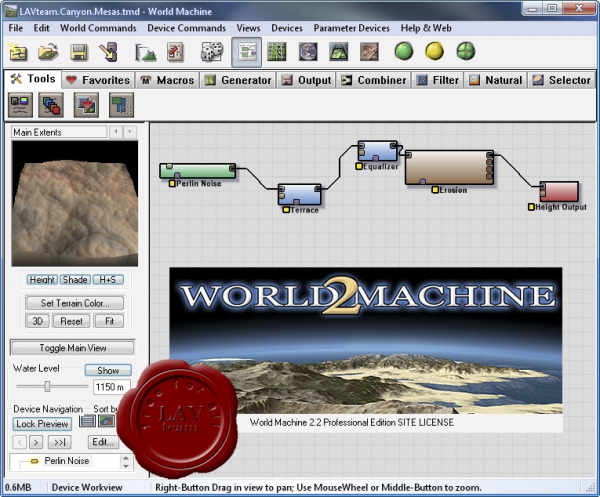Viewport: 600px width, 497px height.
Task: Open the Device Commands menu
Action: coord(186,28)
